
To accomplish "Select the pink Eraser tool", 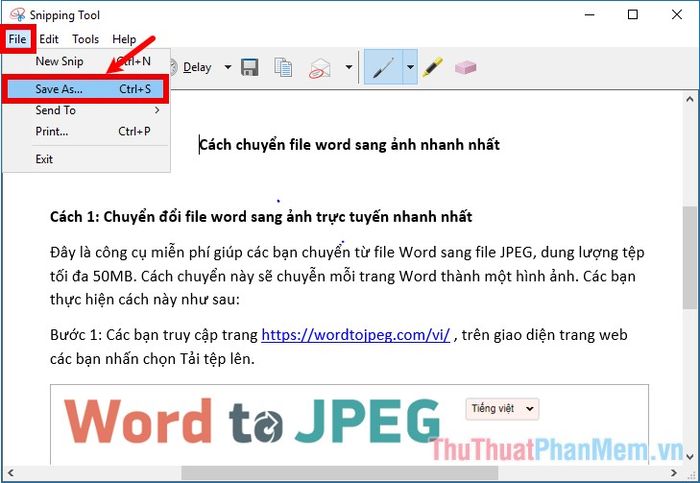I will click(465, 67).
